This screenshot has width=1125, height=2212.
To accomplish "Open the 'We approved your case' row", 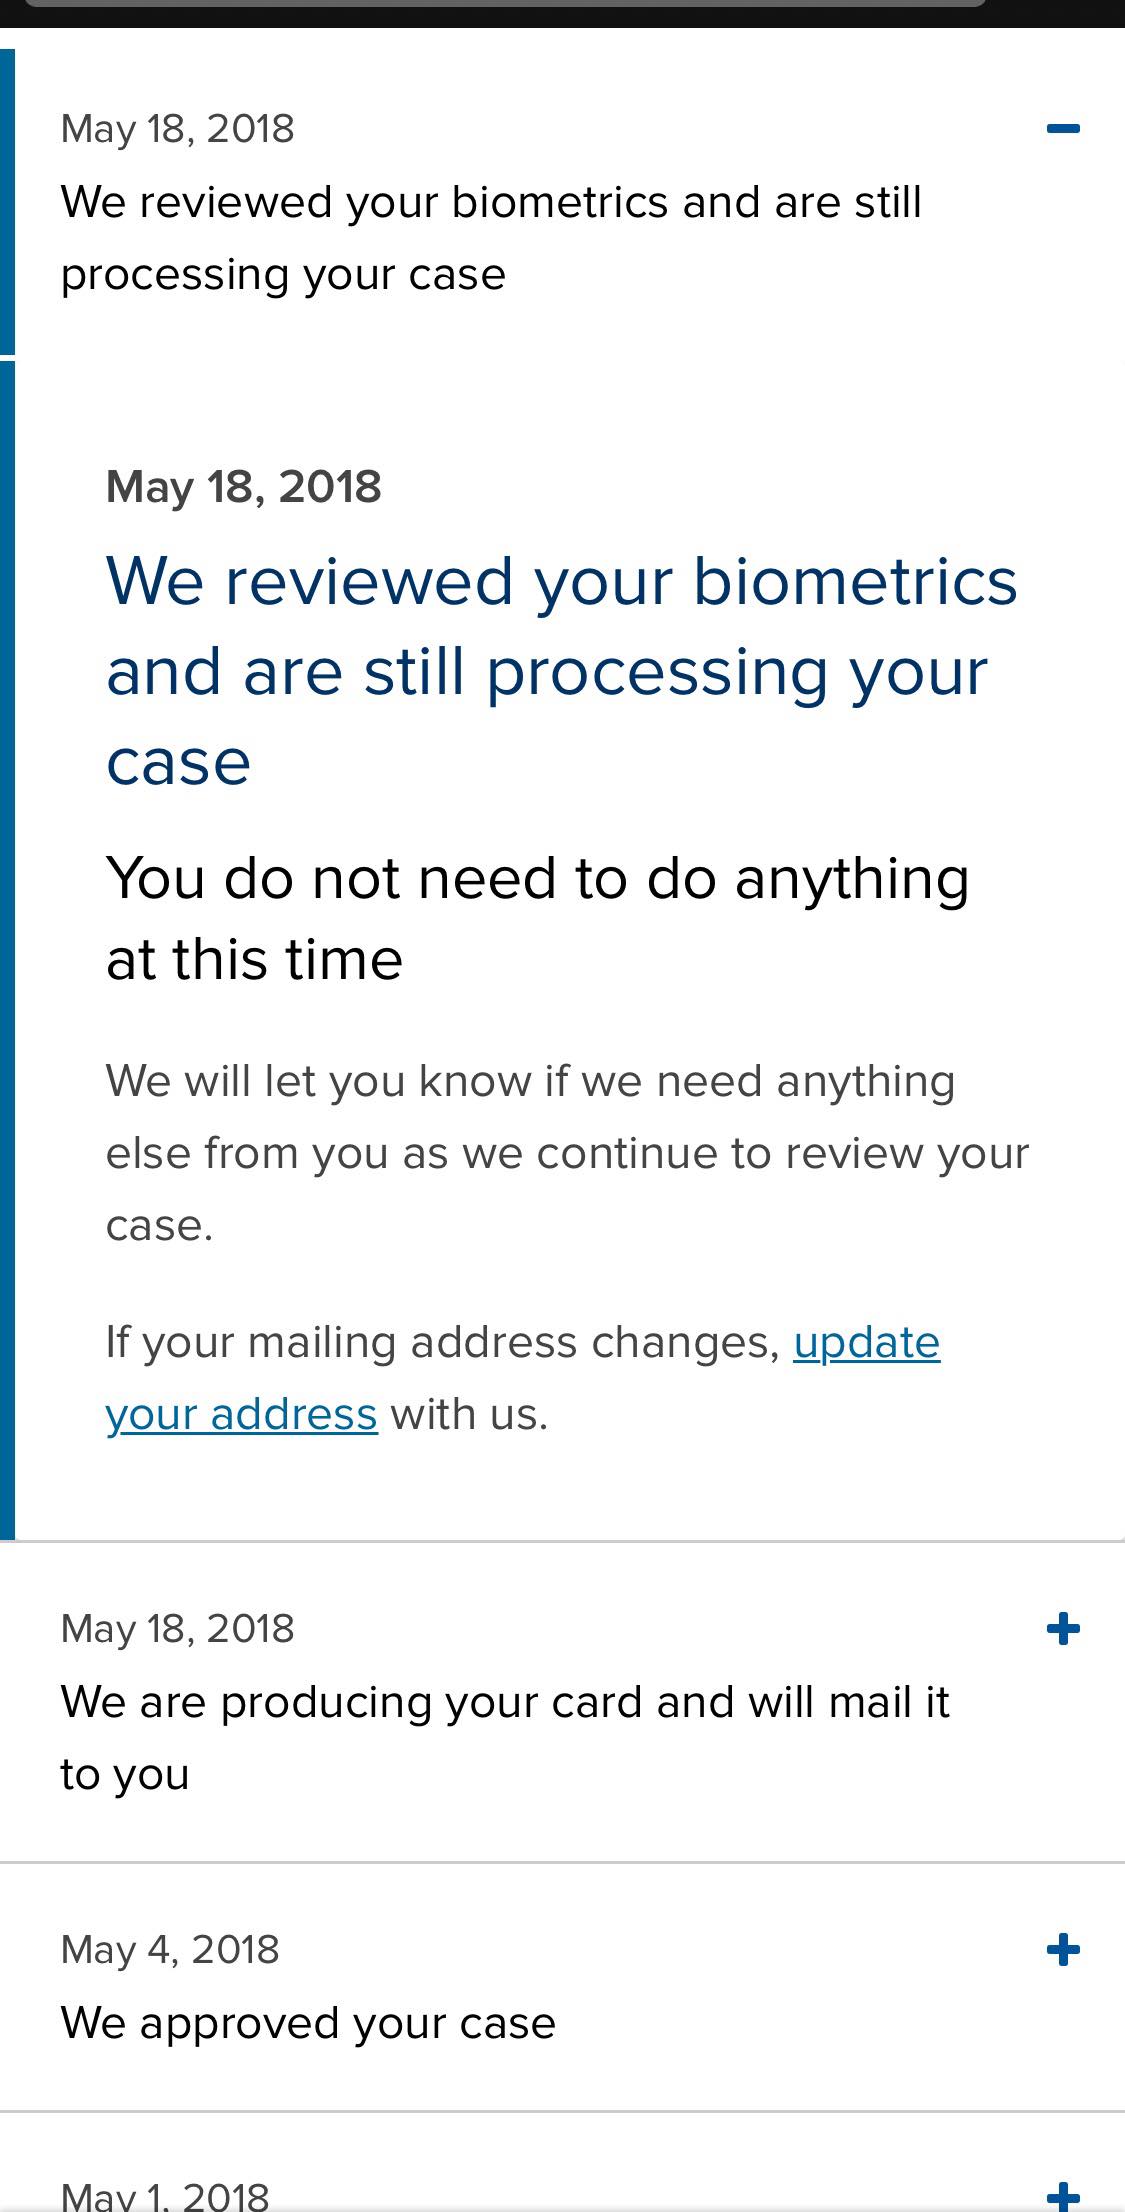I will click(x=308, y=2023).
